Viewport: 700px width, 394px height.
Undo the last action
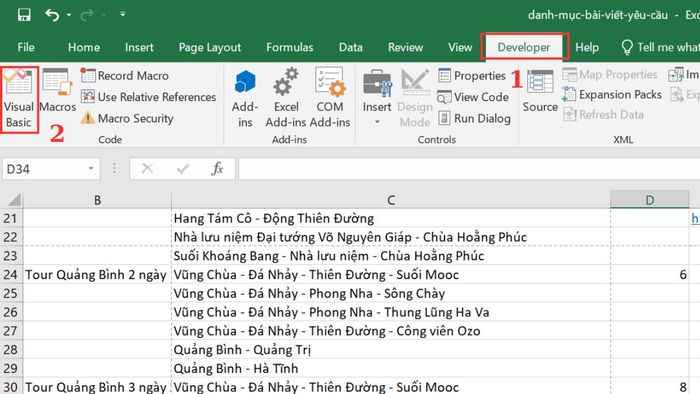coord(52,15)
